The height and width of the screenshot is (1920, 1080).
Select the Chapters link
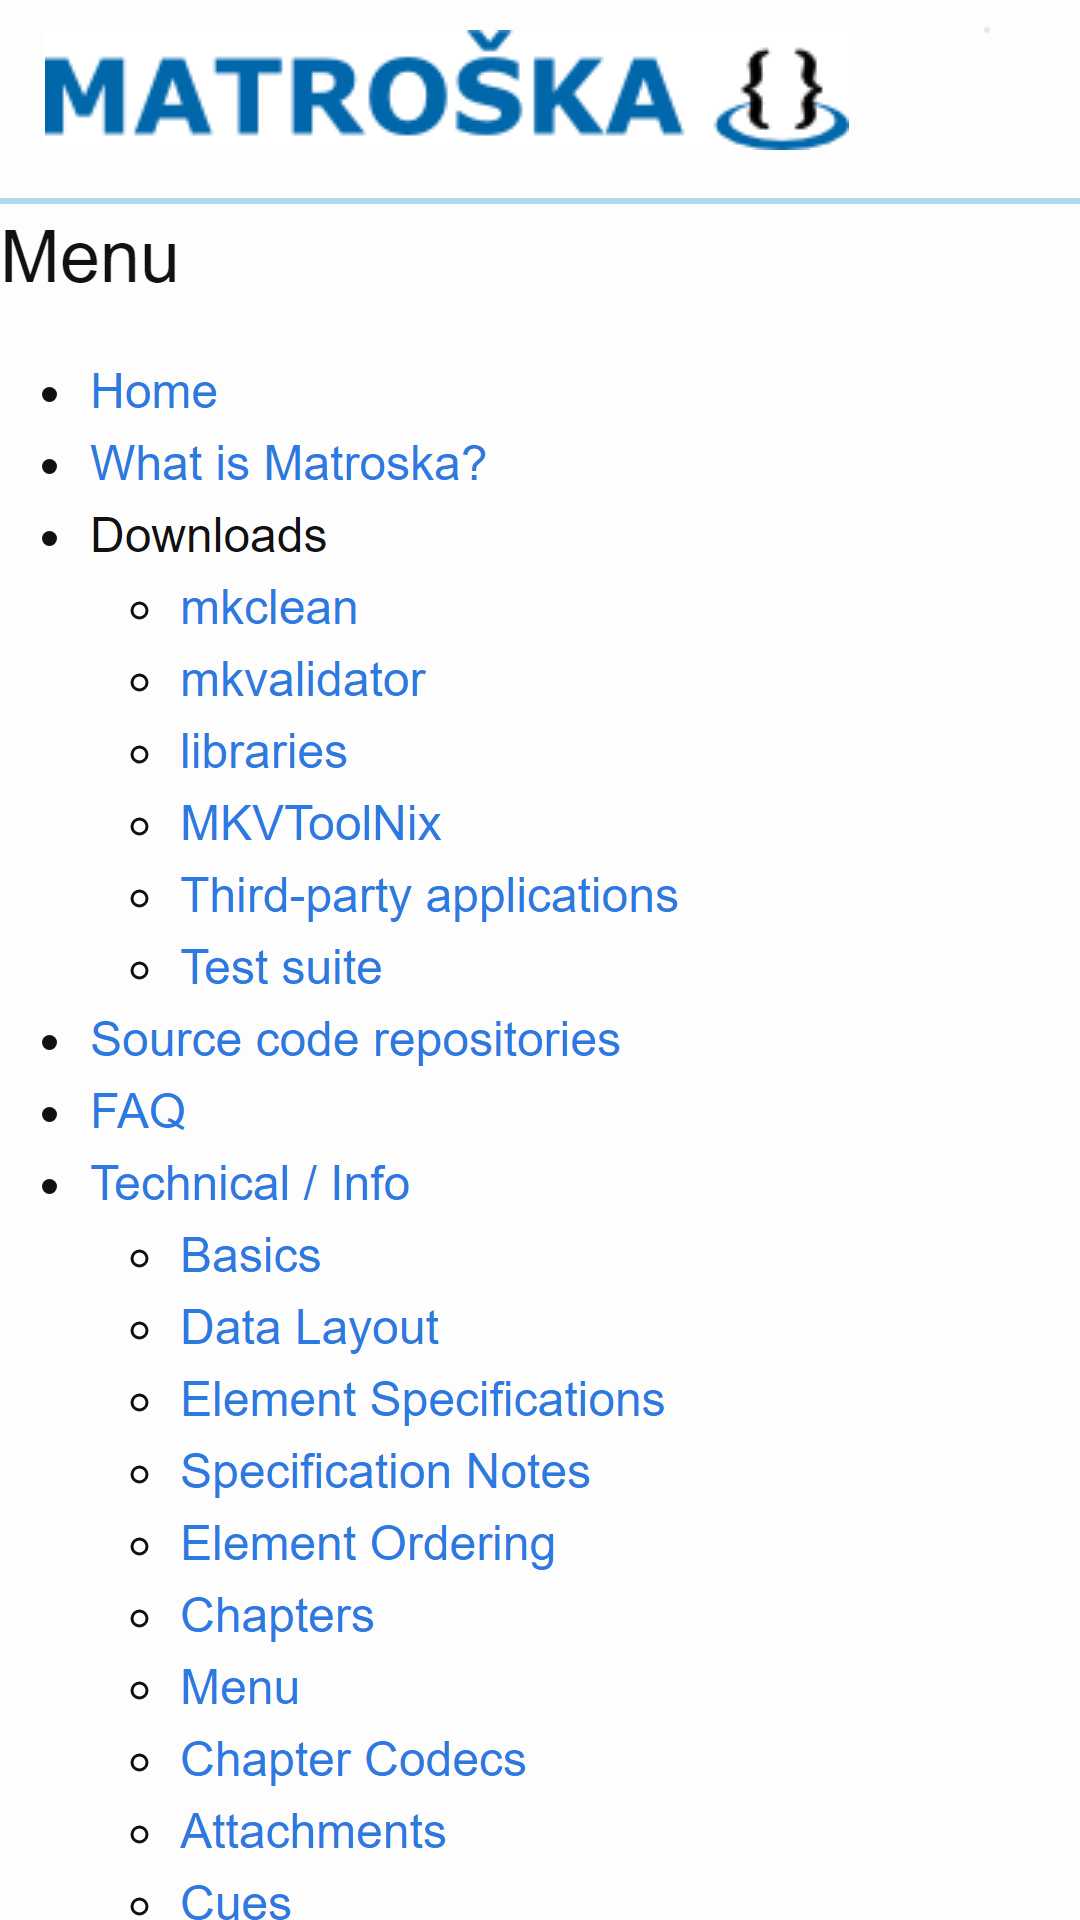pyautogui.click(x=277, y=1616)
